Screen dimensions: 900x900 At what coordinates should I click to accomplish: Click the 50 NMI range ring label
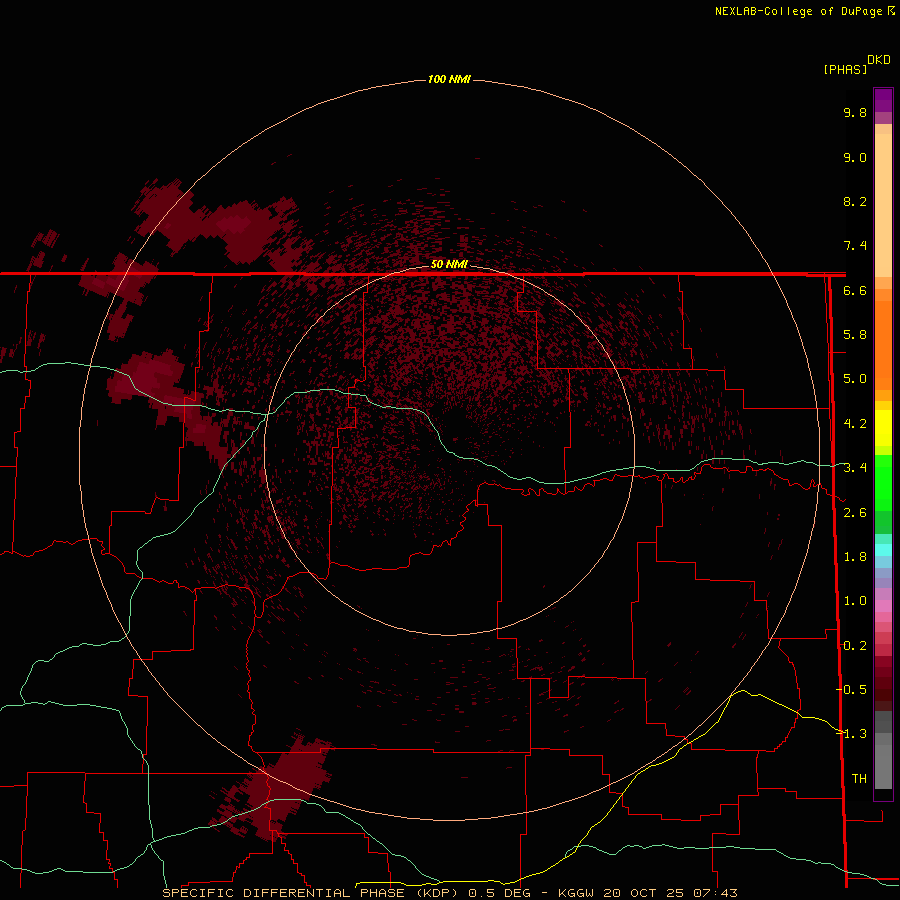pyautogui.click(x=449, y=264)
